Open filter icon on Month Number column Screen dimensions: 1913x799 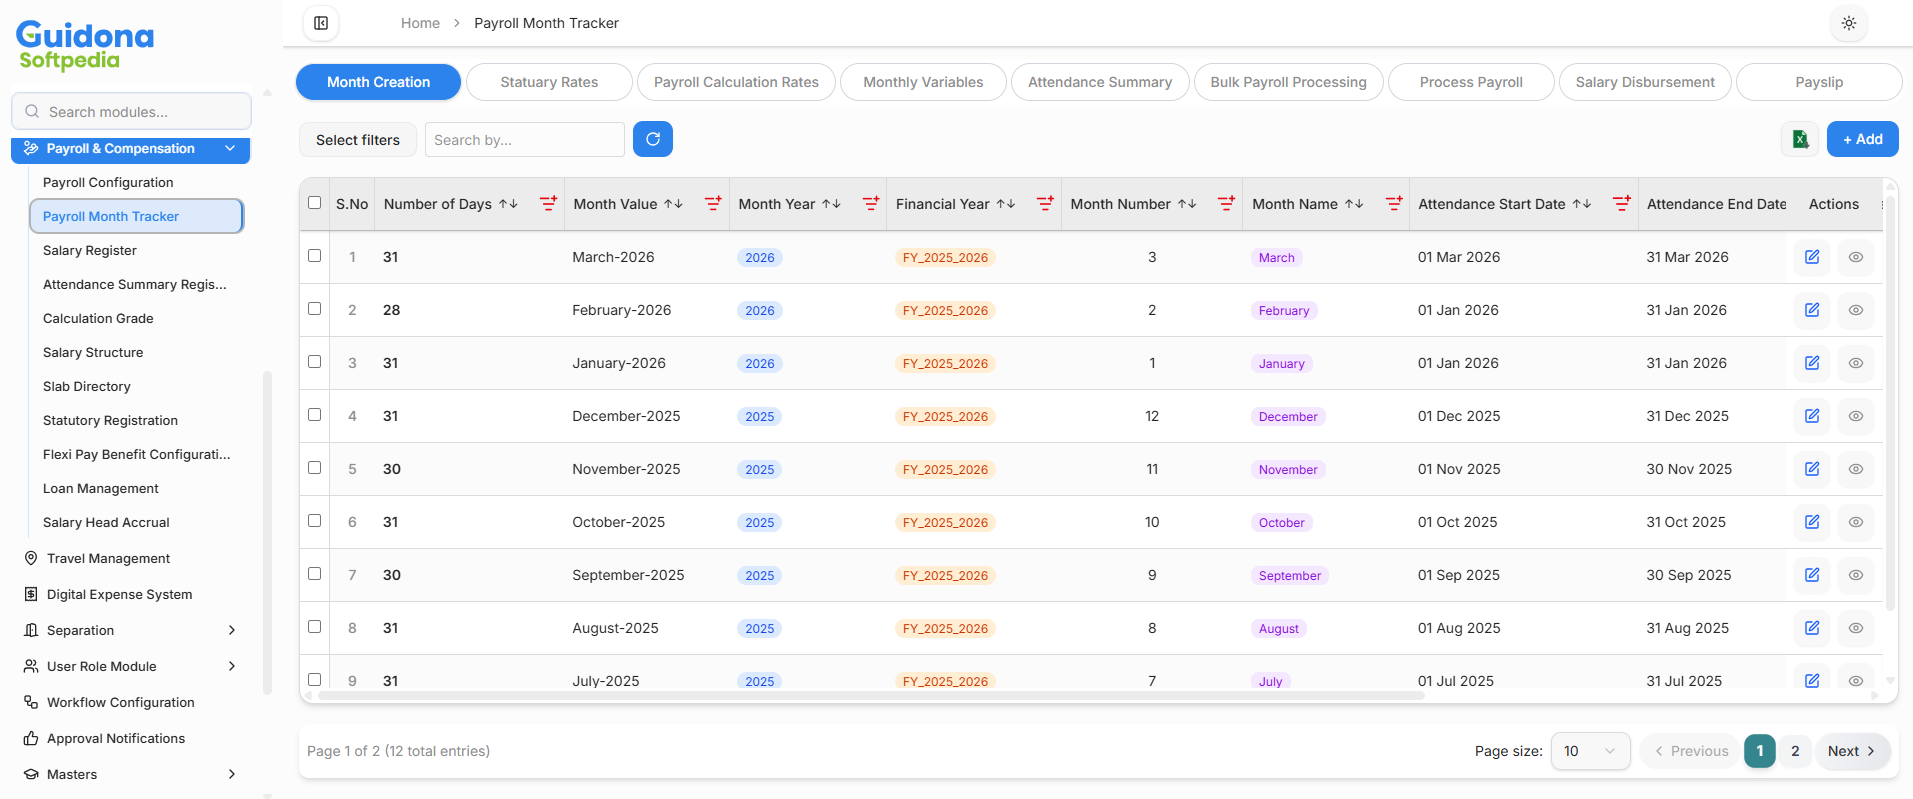(x=1226, y=204)
